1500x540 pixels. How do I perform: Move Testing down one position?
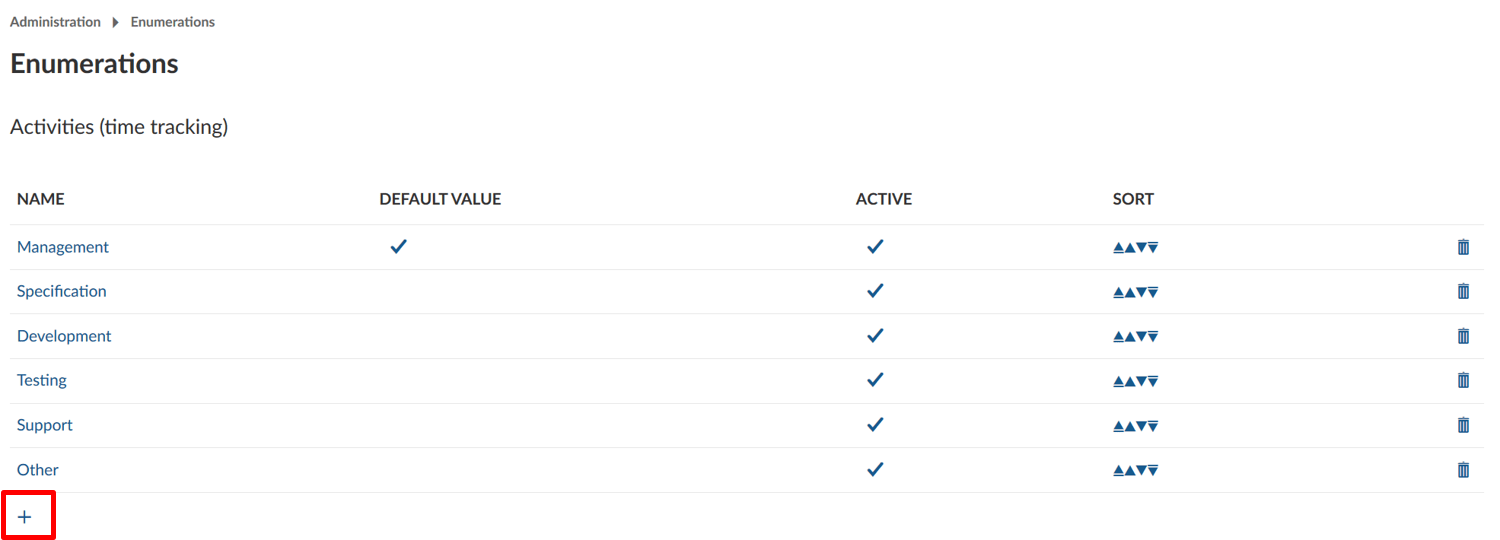(x=1142, y=381)
